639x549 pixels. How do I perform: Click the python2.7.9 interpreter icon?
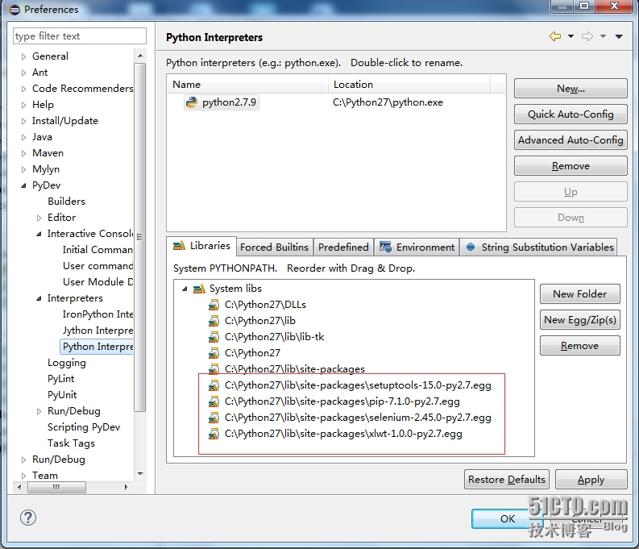(x=191, y=102)
